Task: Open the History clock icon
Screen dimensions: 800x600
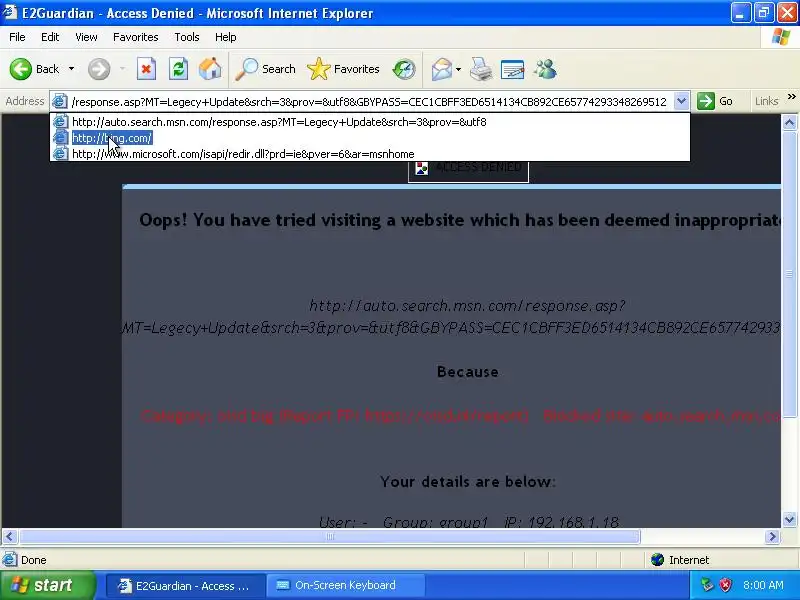Action: pos(404,69)
